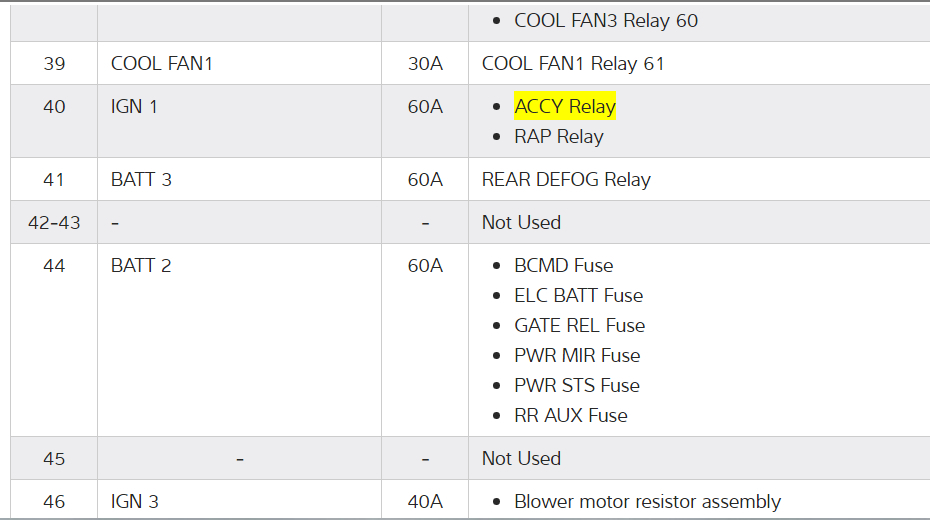The height and width of the screenshot is (520, 930).
Task: Click the Blower motor resistor assembly text
Action: 647,502
